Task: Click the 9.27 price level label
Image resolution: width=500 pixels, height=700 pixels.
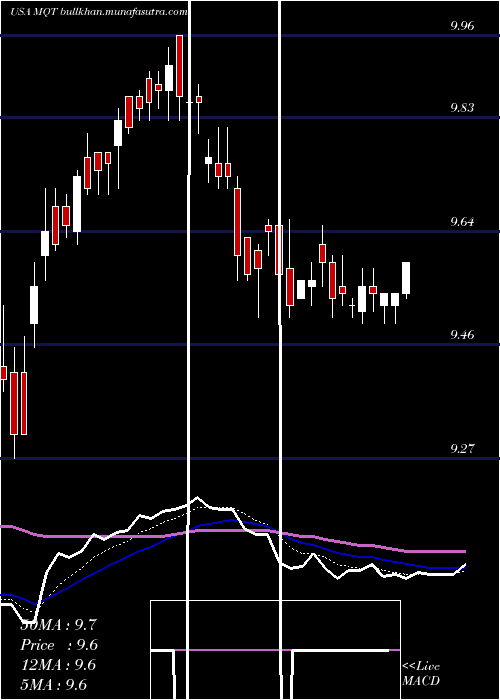Action: 462,449
